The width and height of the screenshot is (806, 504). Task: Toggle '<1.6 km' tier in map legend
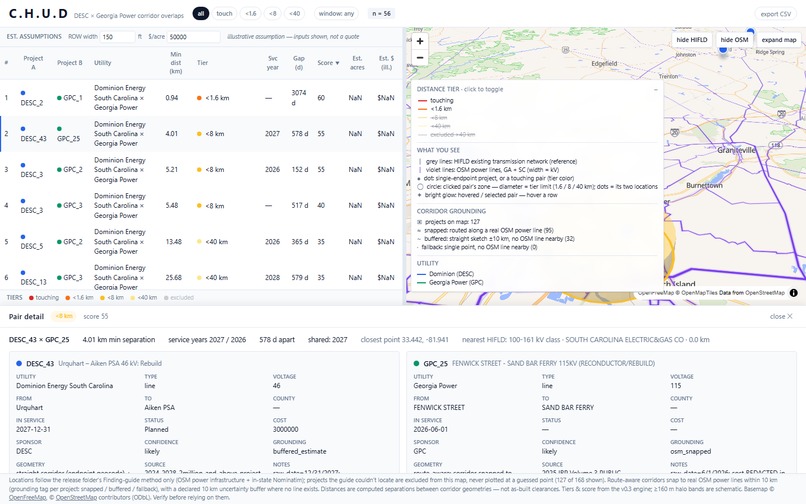[435, 109]
